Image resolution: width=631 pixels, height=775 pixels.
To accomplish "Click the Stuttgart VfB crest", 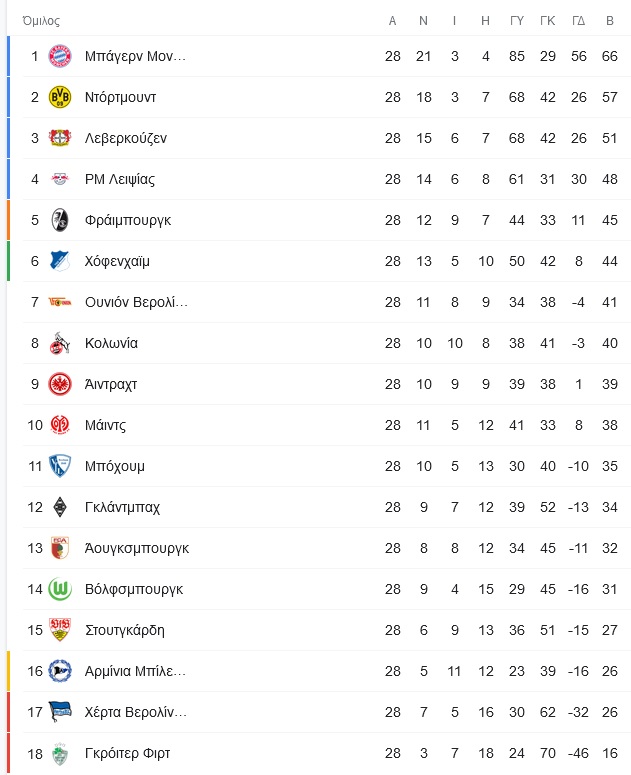I will (x=60, y=630).
